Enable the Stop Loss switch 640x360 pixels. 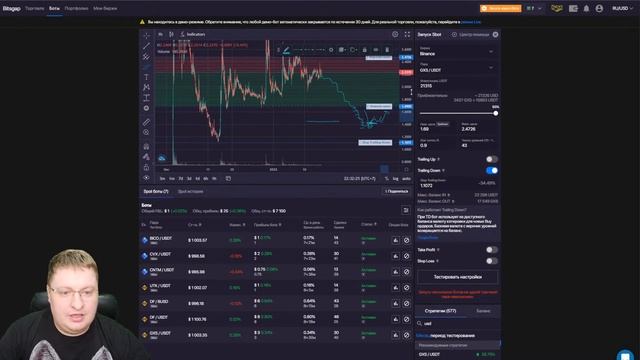click(492, 260)
